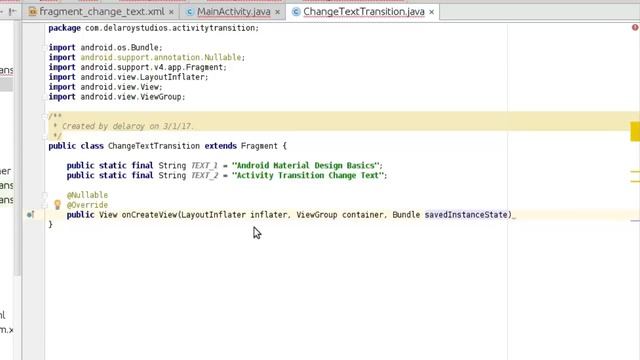Click the "Android Material Design Basics" string
640x360 pixels.
pos(306,165)
